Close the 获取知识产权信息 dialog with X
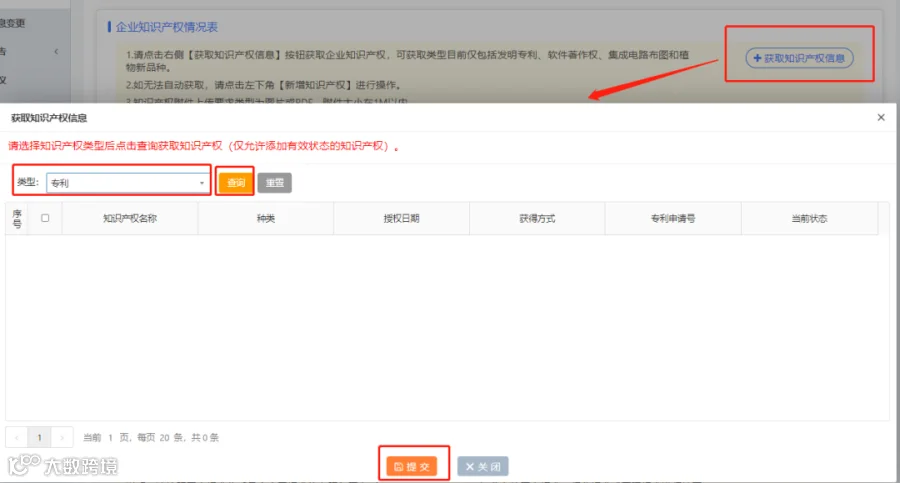900x483 pixels. [881, 117]
